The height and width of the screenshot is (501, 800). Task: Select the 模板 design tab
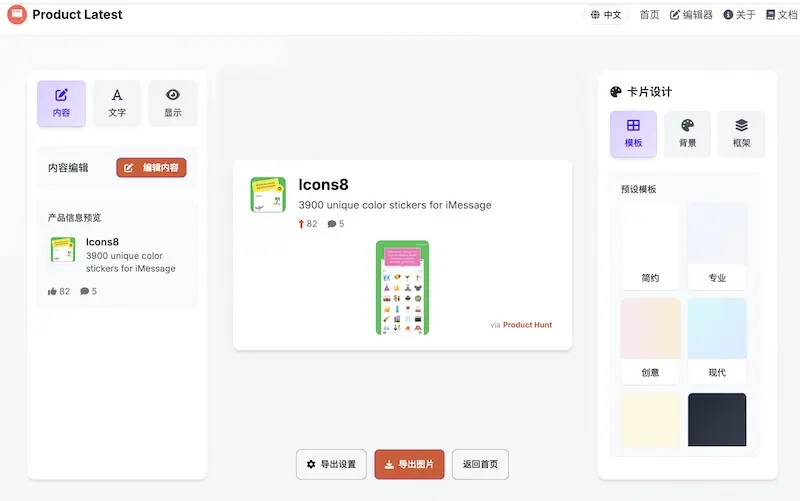[633, 134]
